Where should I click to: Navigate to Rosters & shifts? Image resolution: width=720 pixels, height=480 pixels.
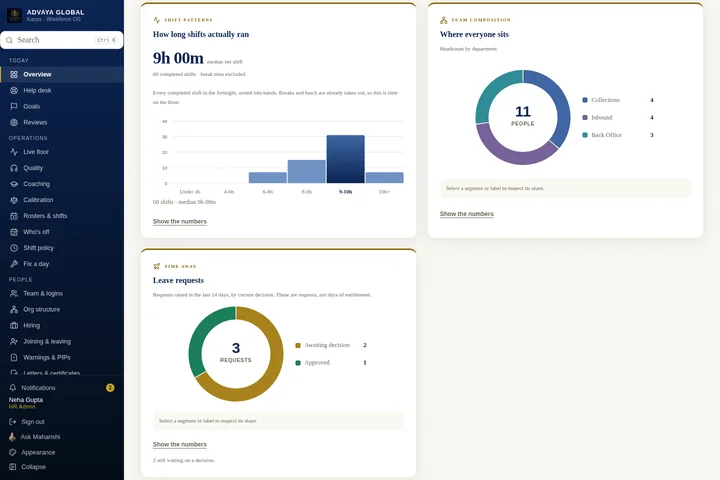point(62,216)
